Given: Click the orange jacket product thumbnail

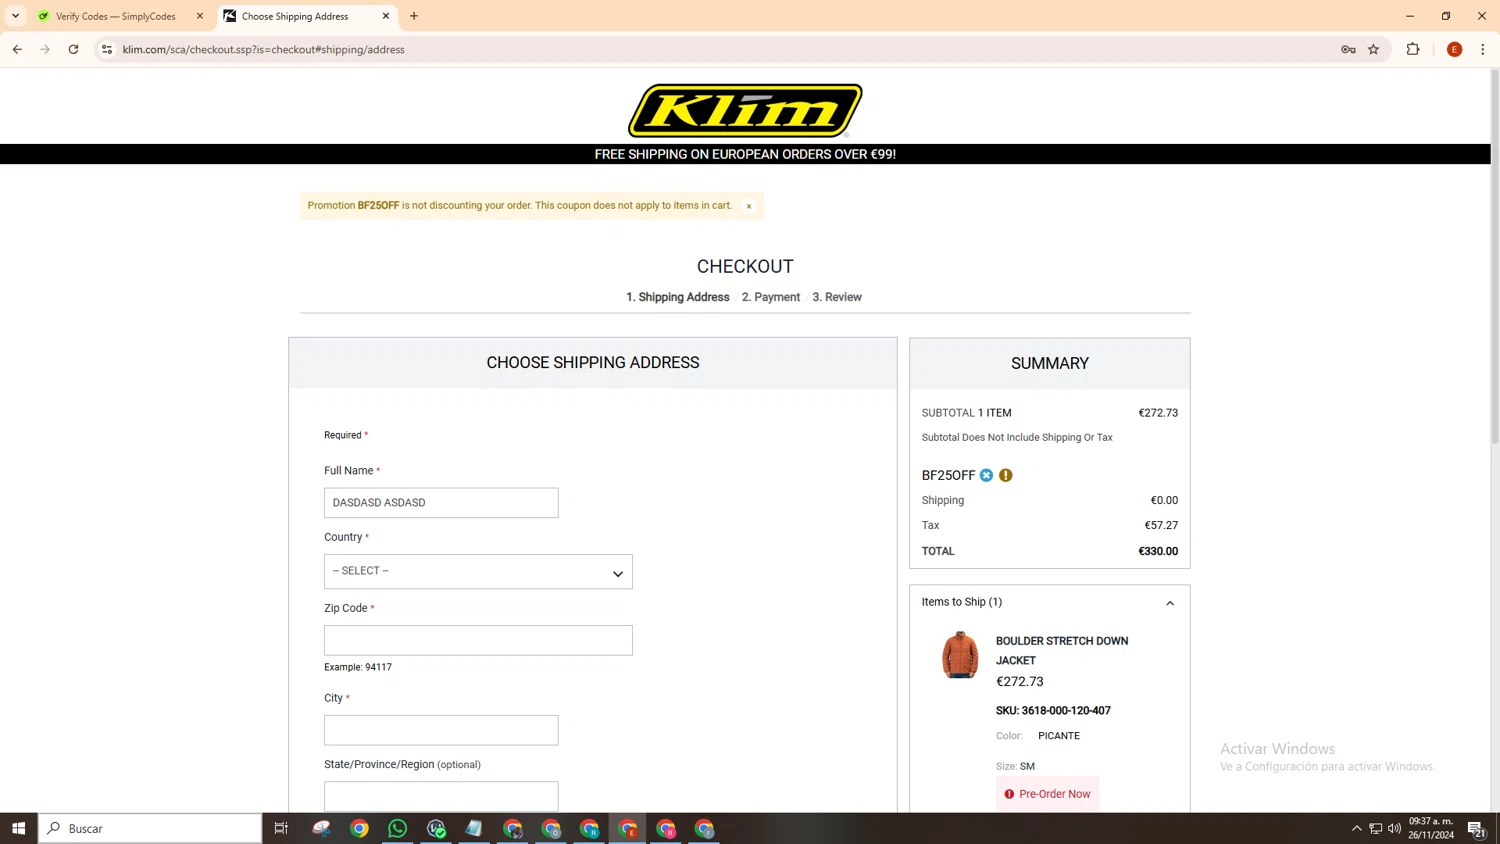Looking at the screenshot, I should tap(960, 655).
